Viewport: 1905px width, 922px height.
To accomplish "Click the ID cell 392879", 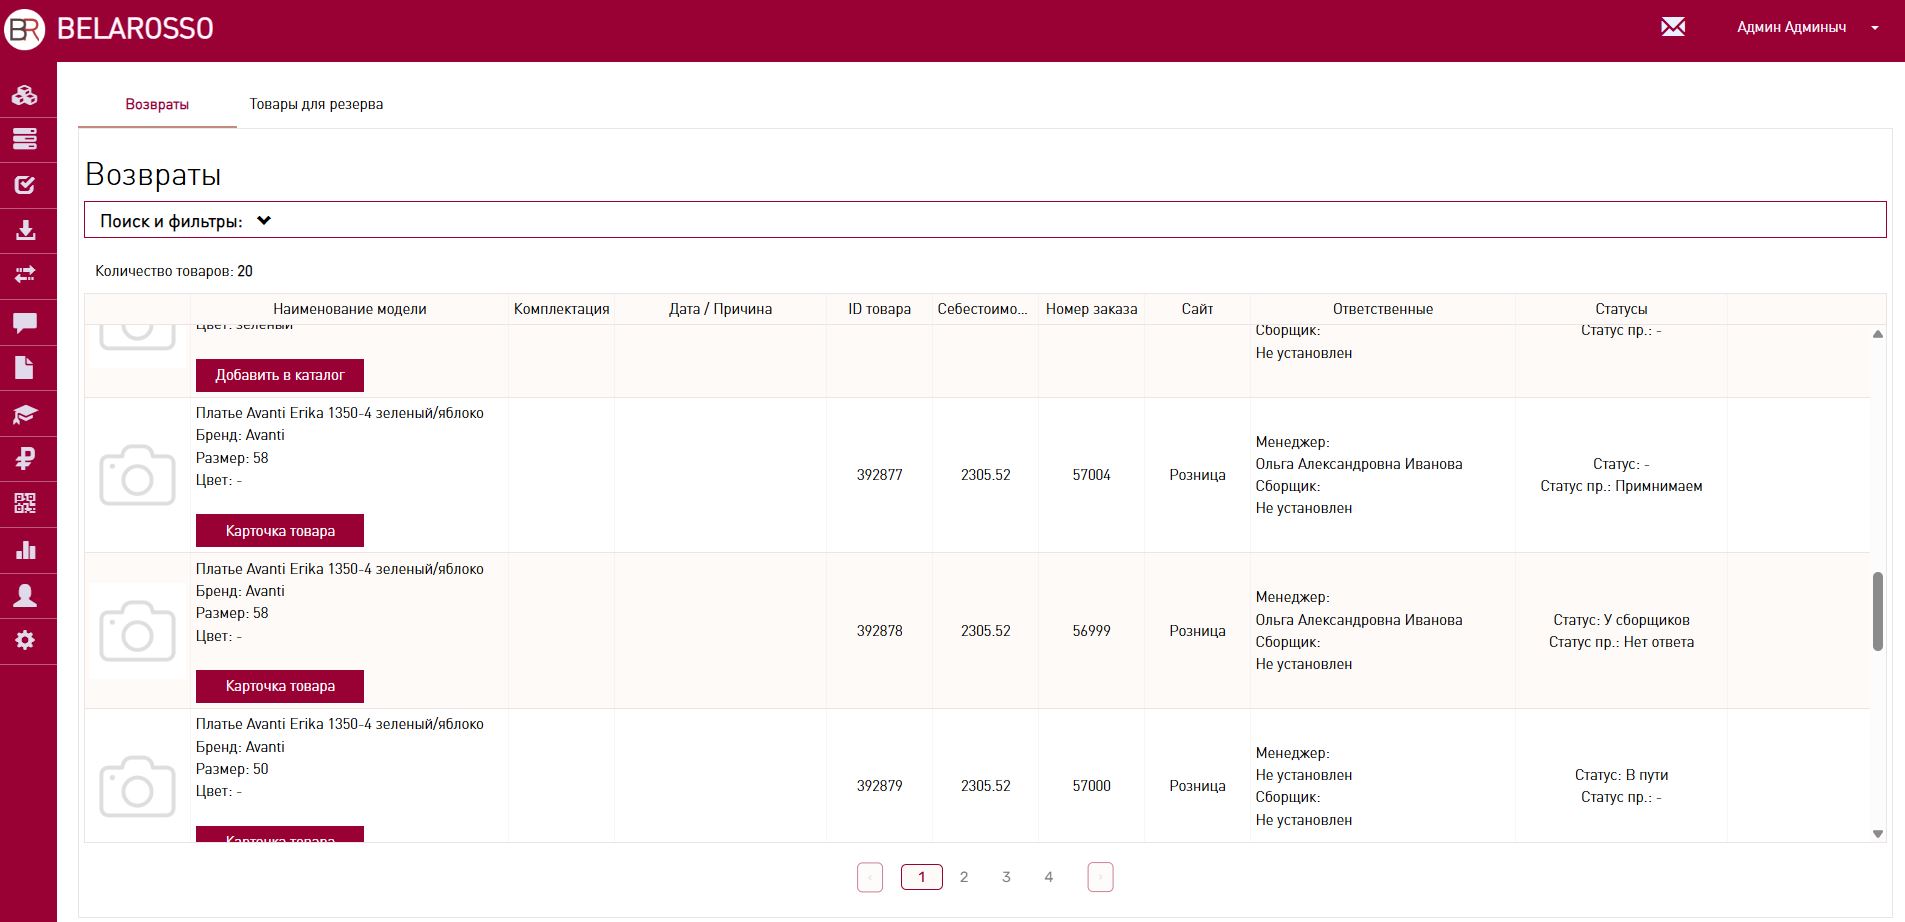I will coord(880,786).
